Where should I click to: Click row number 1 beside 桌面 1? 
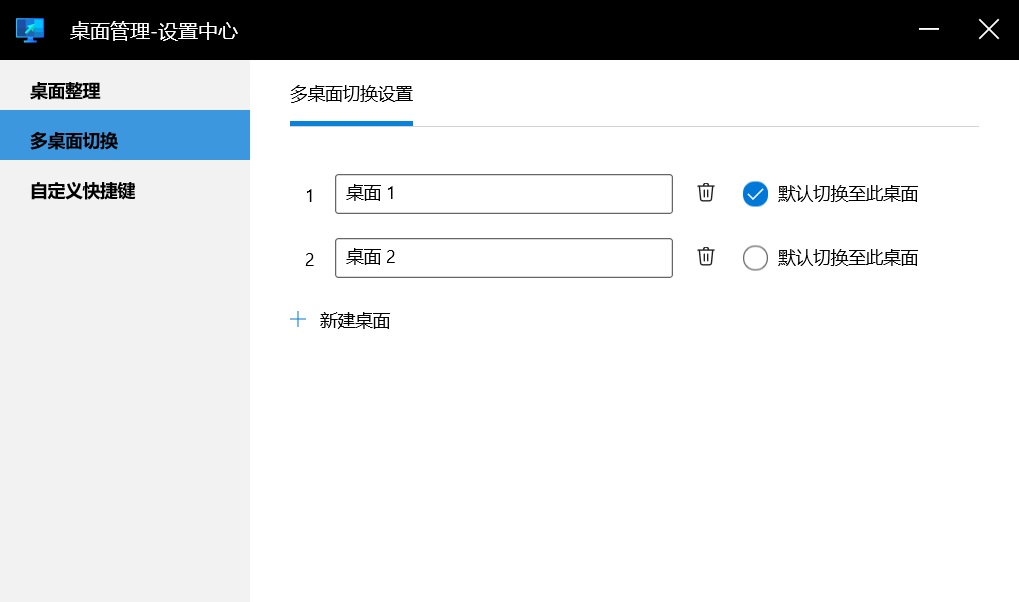click(310, 196)
